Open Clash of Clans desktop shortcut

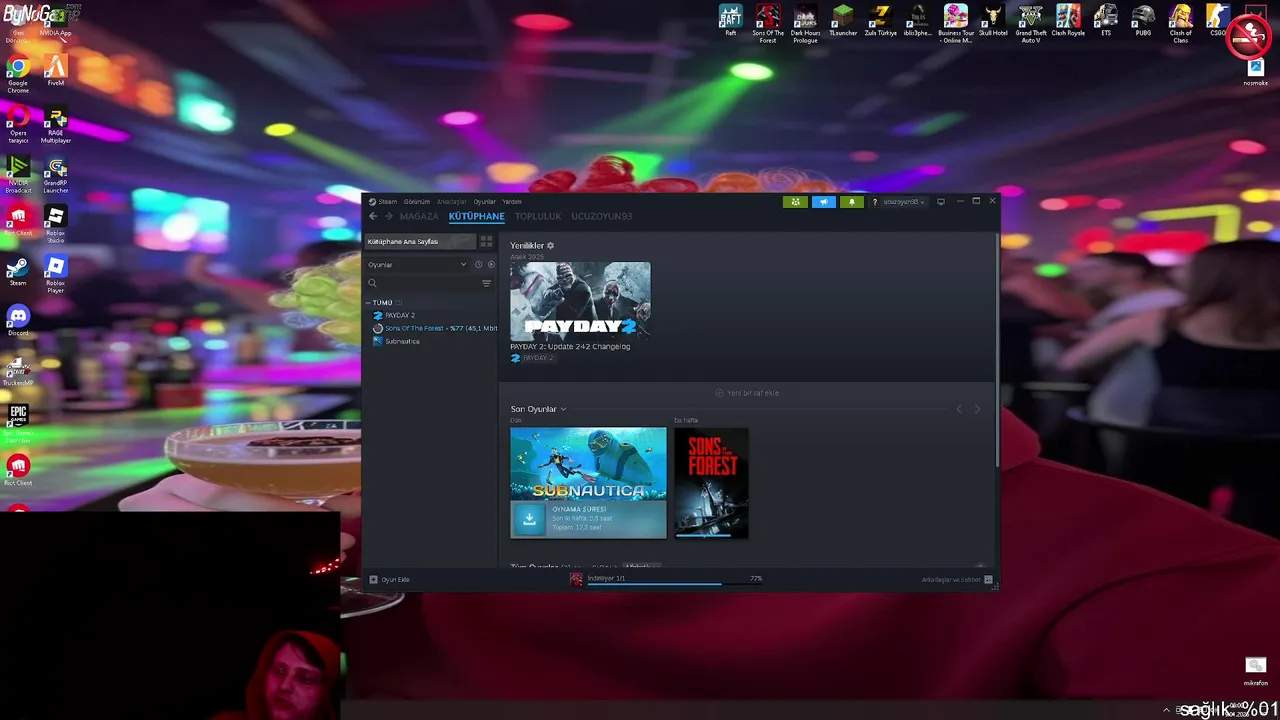(x=1181, y=23)
